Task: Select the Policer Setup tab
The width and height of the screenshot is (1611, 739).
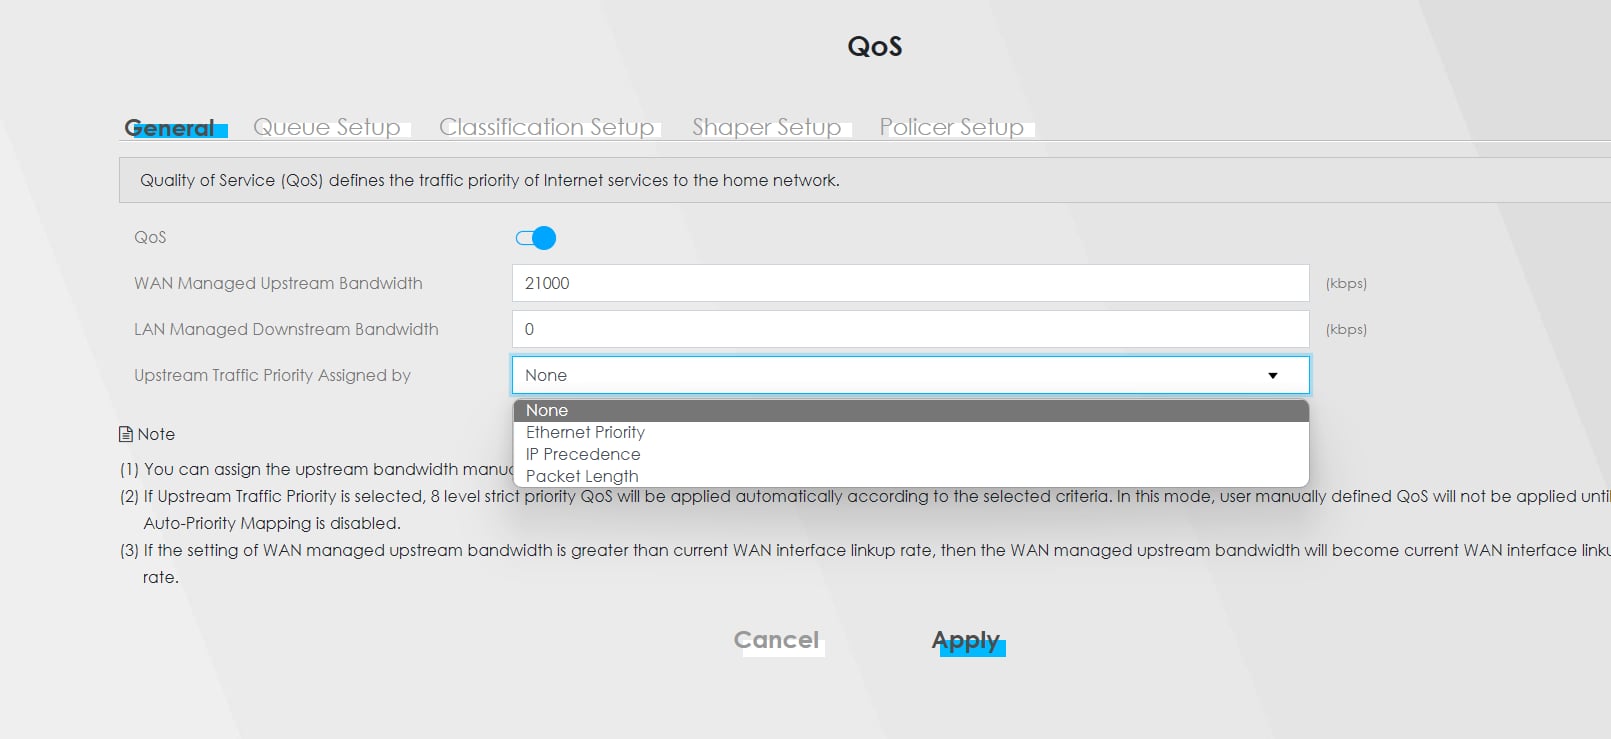Action: (x=952, y=127)
